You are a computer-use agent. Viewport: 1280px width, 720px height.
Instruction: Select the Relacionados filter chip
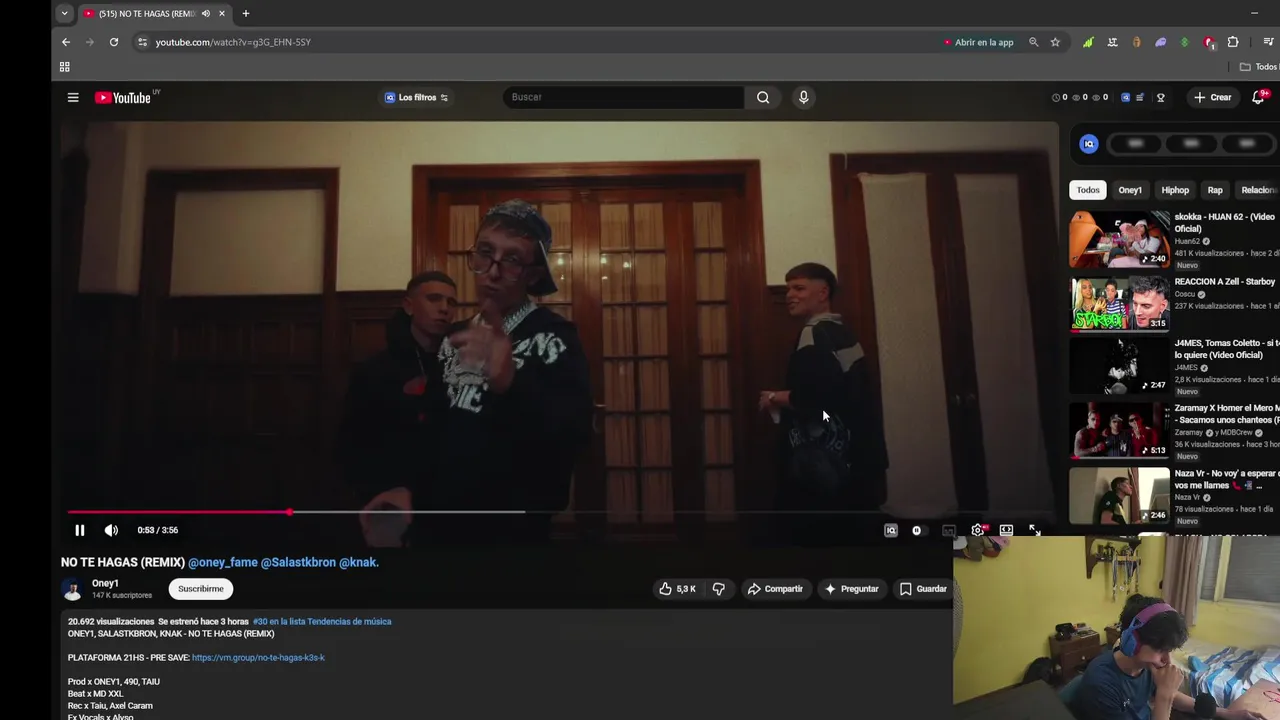(x=1258, y=190)
